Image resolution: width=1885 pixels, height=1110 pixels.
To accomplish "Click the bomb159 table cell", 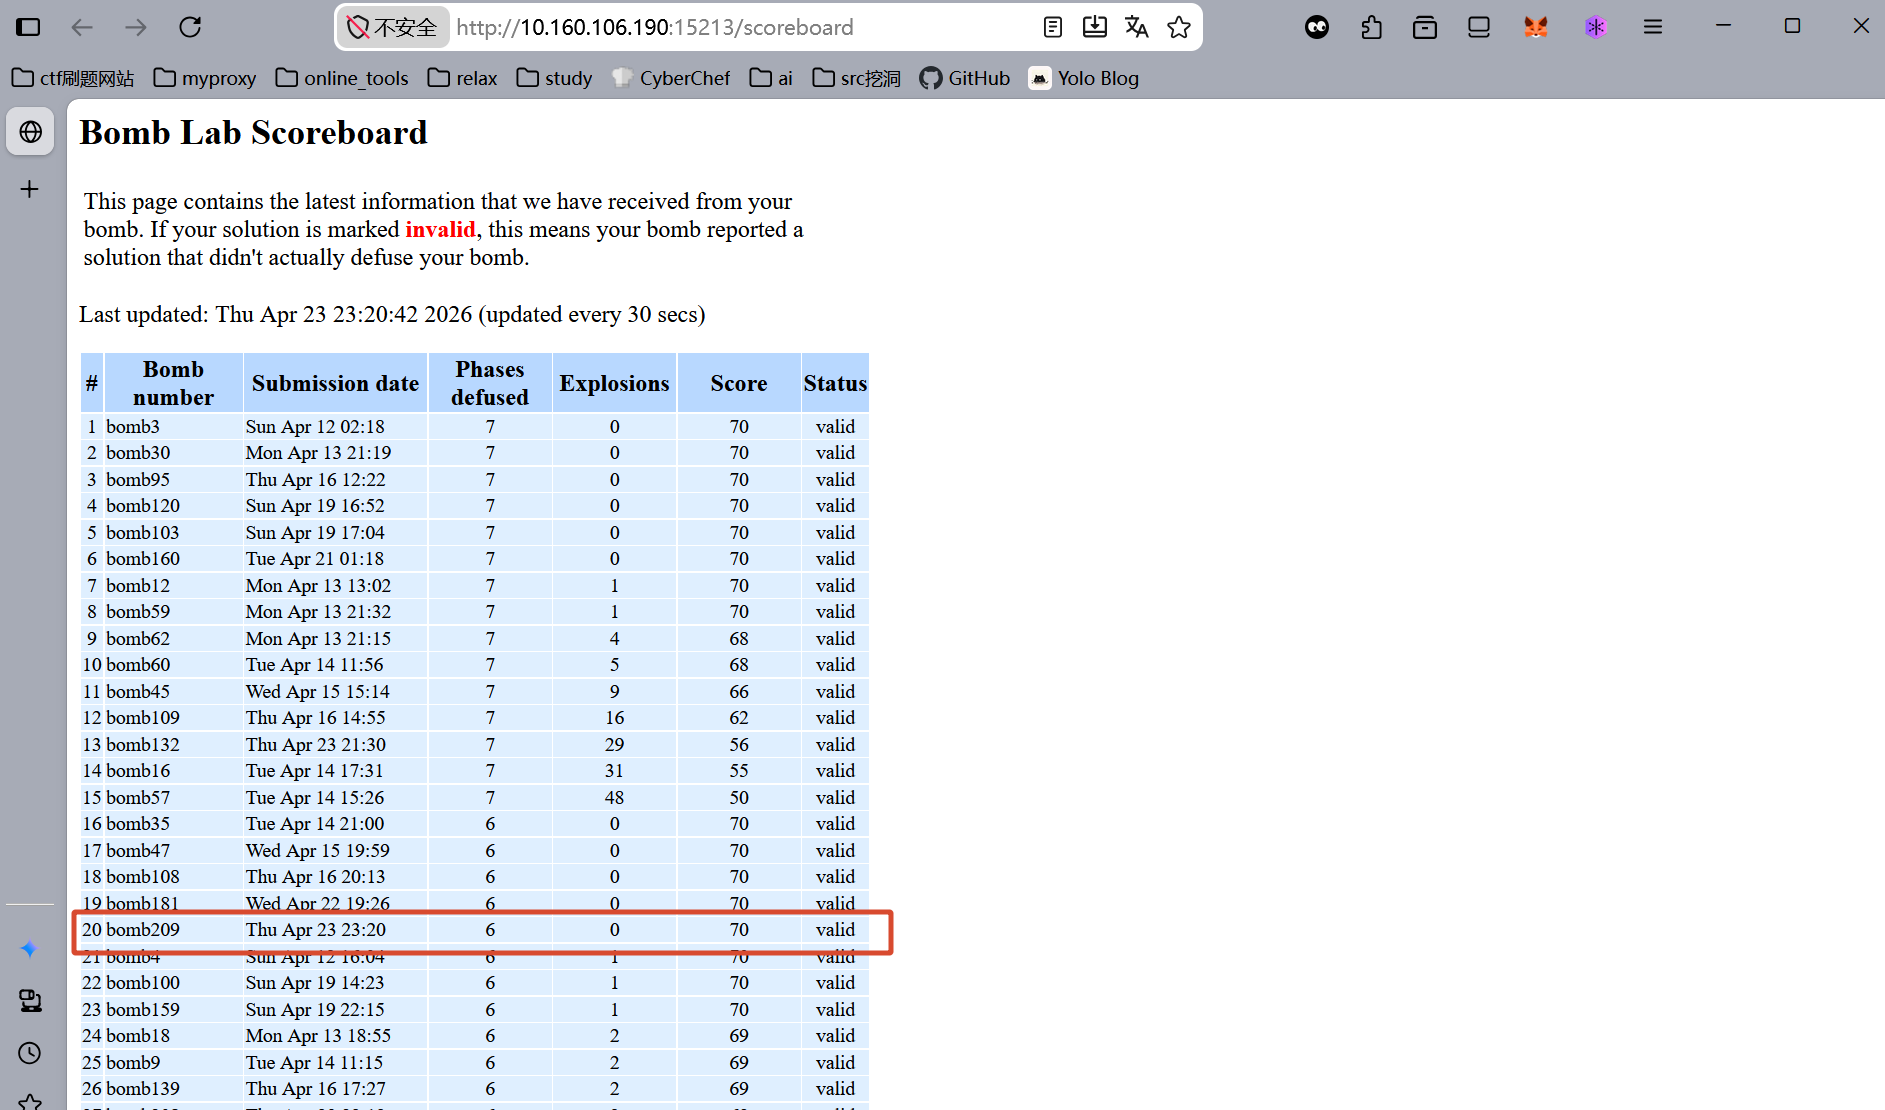I will click(173, 1010).
